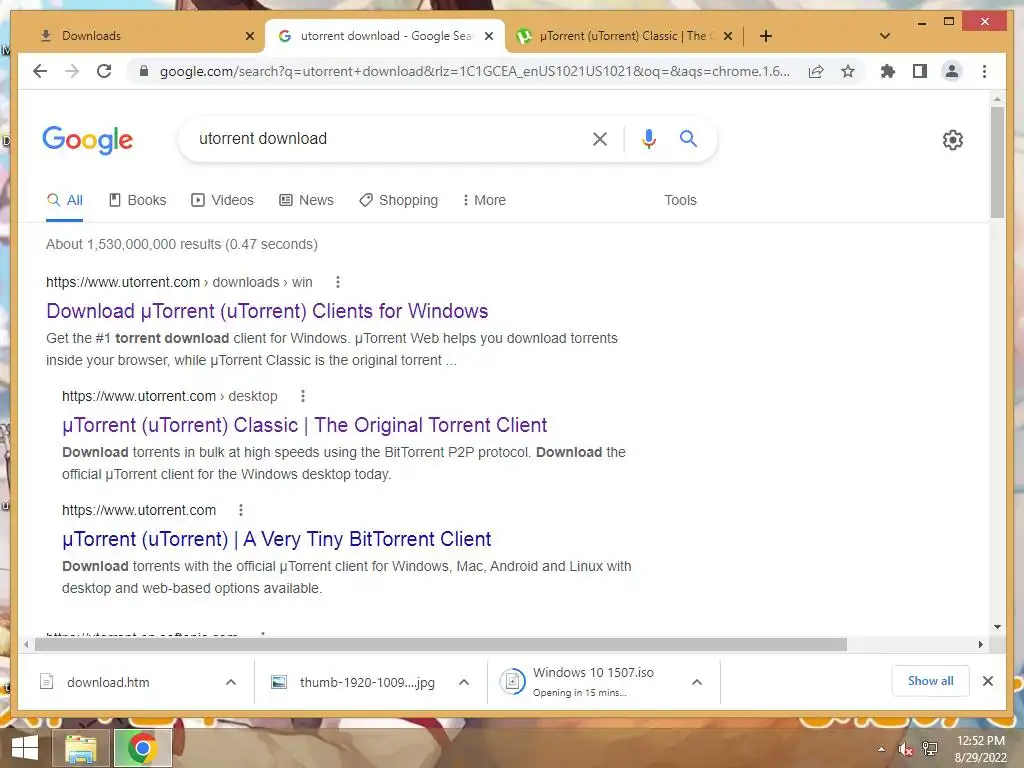Filter results by Videos
The width and height of the screenshot is (1024, 768).
(222, 200)
